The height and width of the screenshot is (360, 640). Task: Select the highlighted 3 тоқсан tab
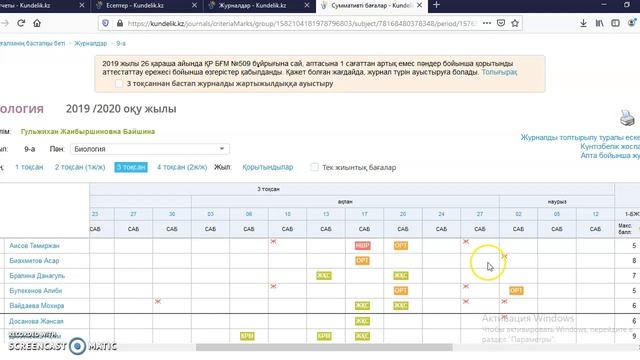pos(131,167)
